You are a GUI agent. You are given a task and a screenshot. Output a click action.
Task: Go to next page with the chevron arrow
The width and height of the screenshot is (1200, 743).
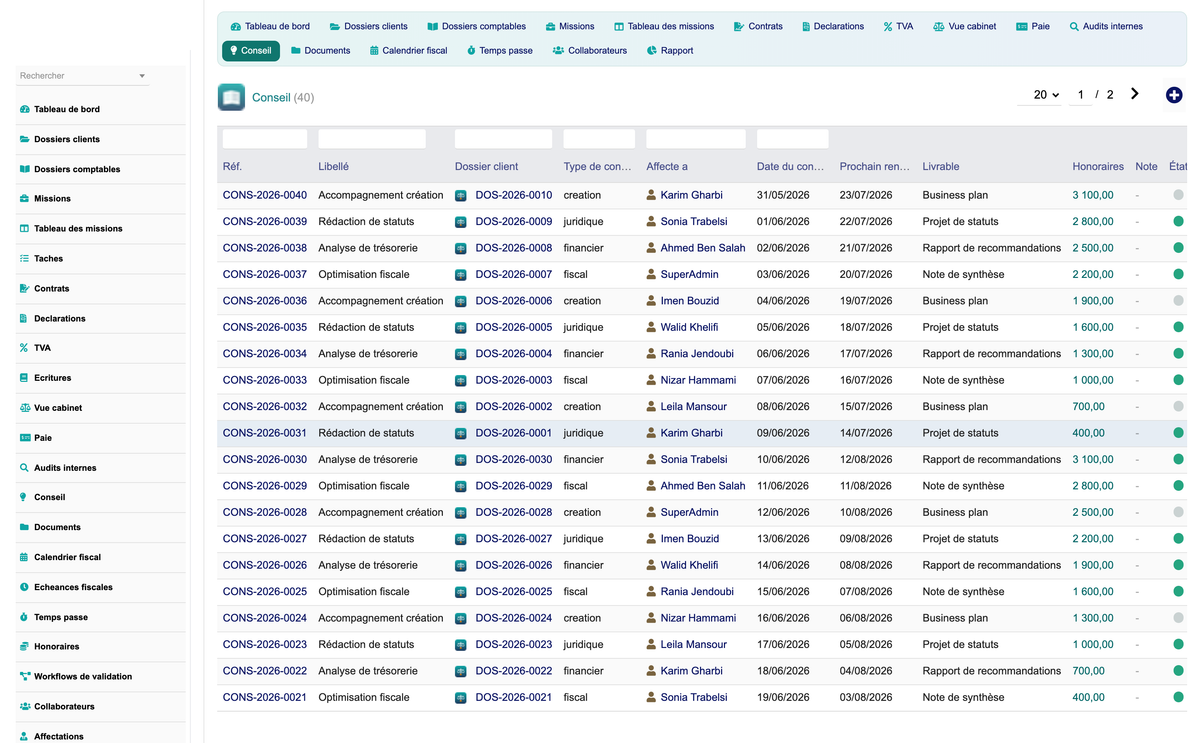[x=1135, y=94]
